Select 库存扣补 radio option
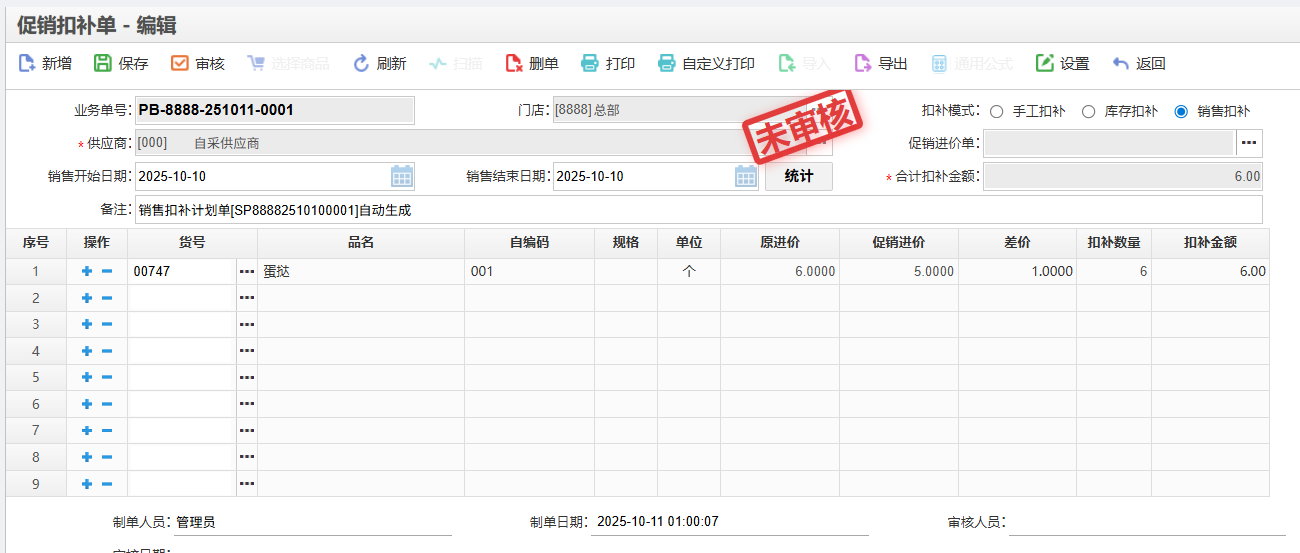The image size is (1300, 553). [x=1089, y=112]
